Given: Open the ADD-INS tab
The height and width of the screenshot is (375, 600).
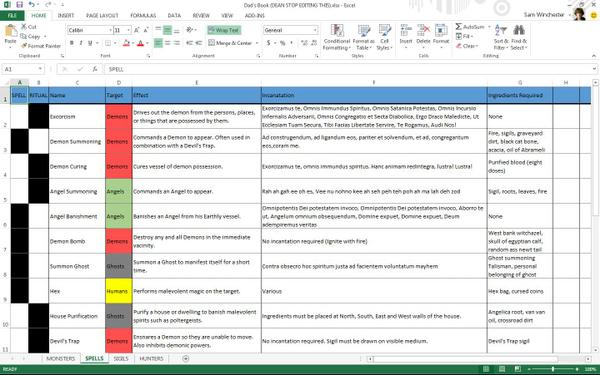Looking at the screenshot, I should pos(255,15).
